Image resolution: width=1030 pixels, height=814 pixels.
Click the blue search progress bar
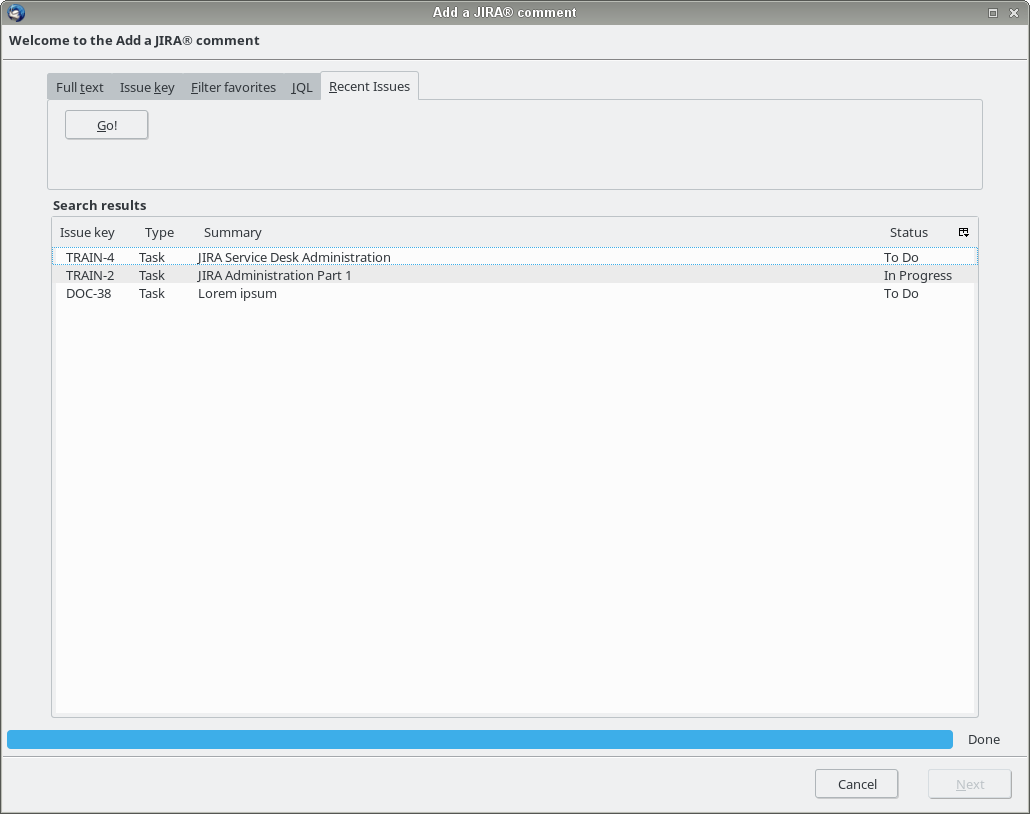coord(480,739)
